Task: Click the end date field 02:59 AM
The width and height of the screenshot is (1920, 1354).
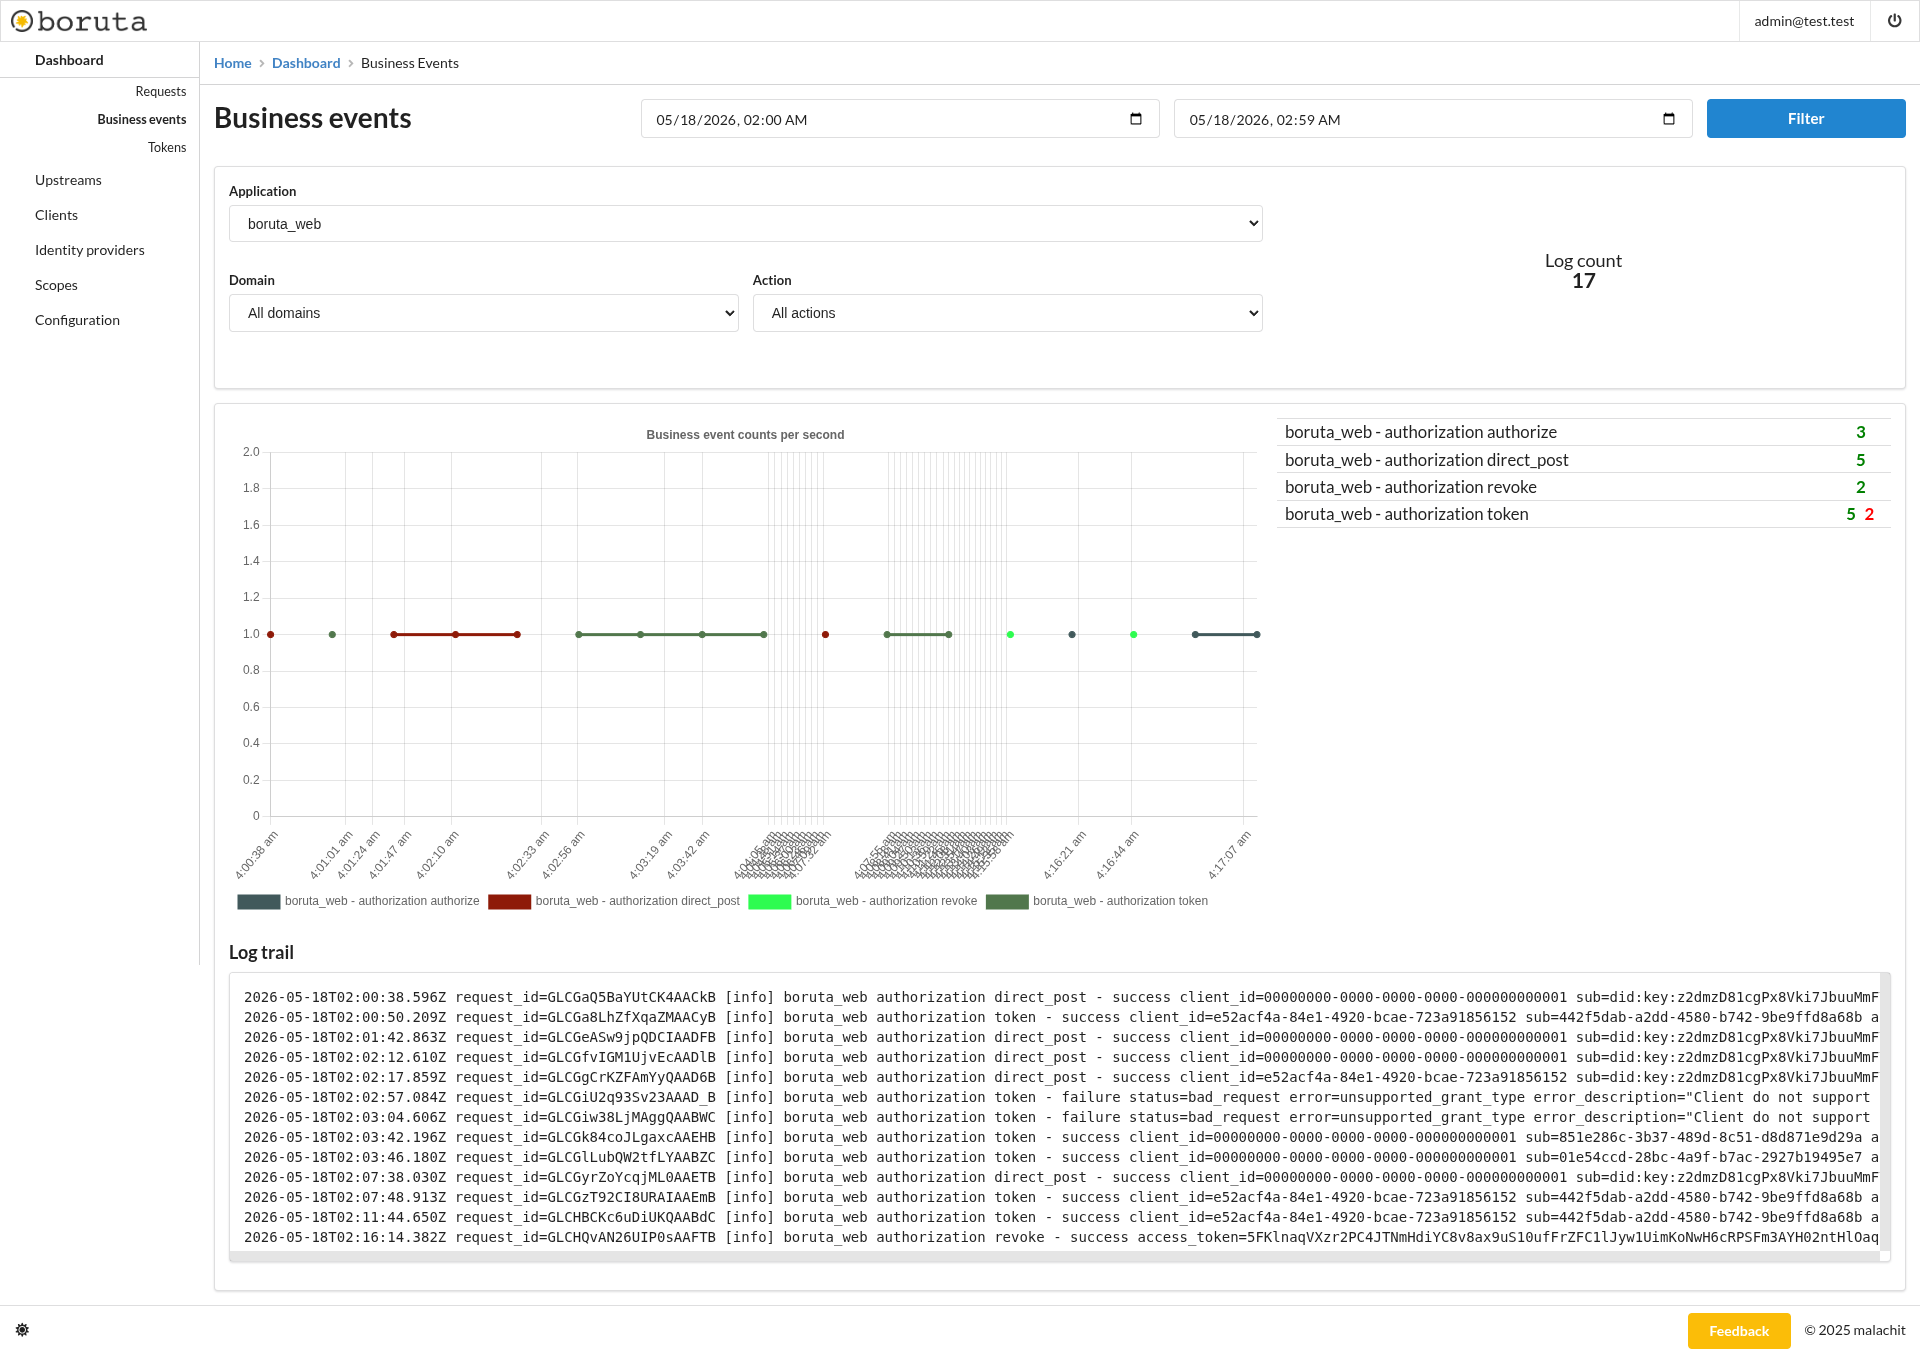Action: 1433,119
